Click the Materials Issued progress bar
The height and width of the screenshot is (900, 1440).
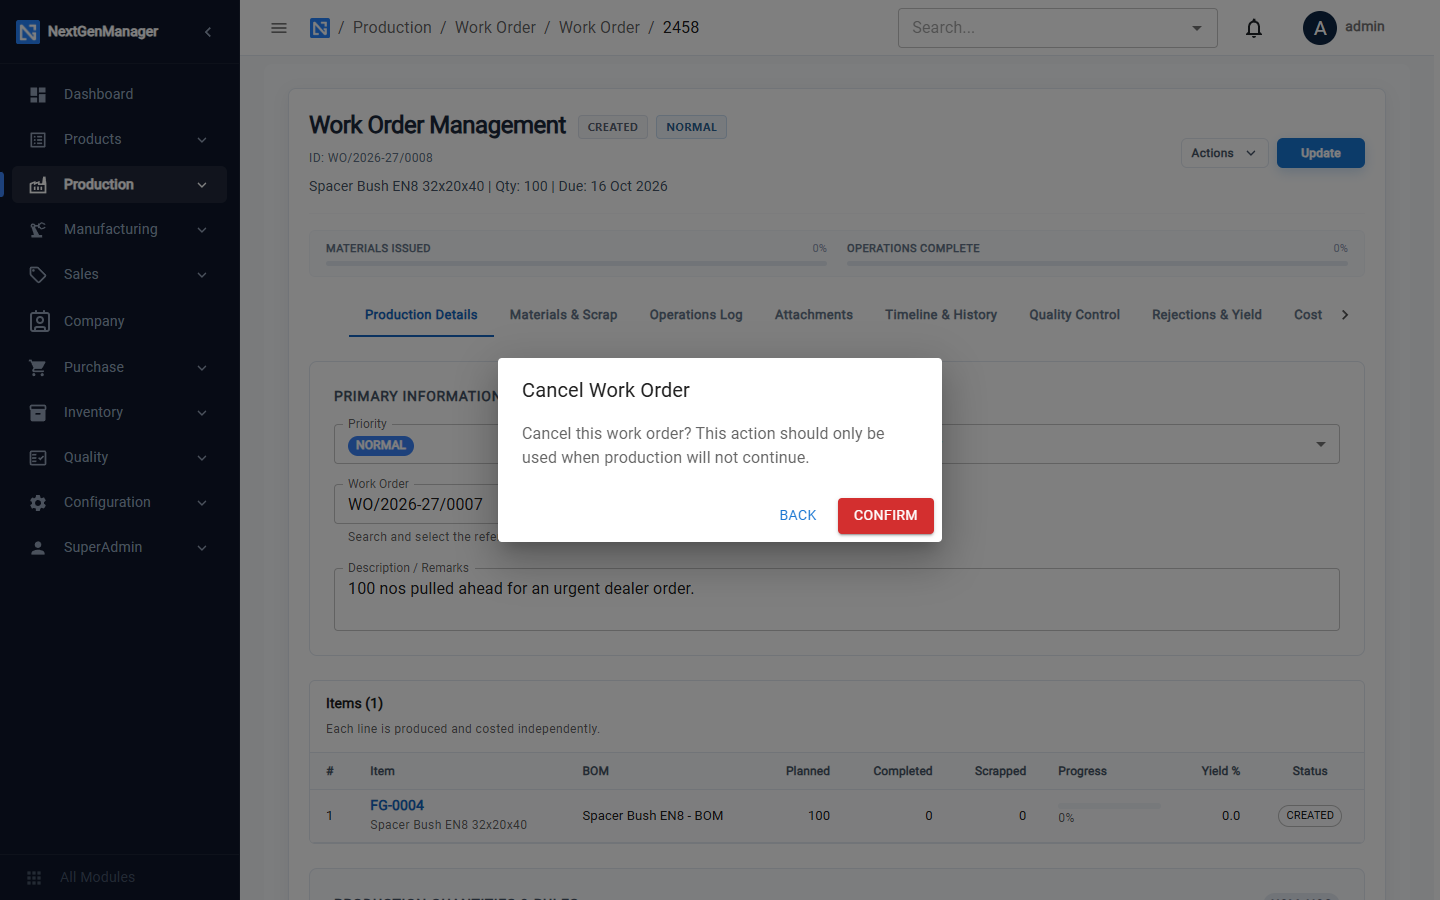pos(576,264)
